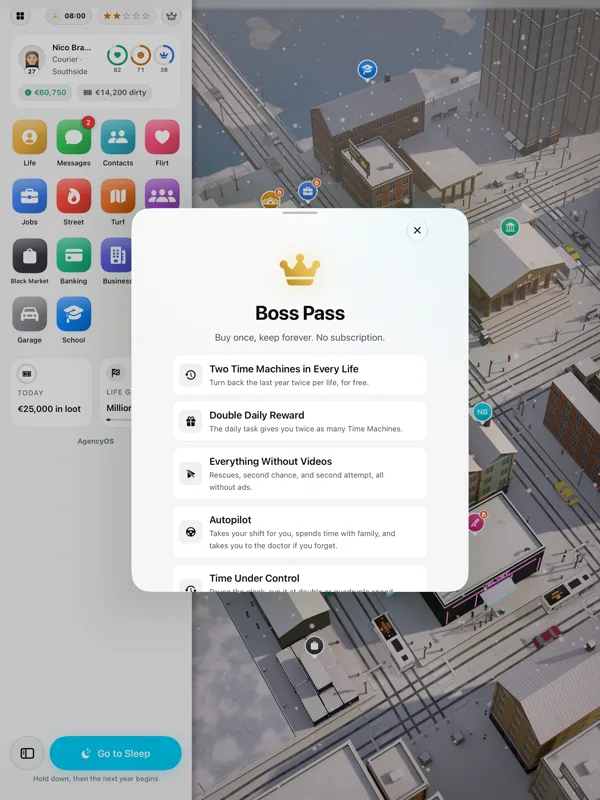Screen dimensions: 600x800
Task: Select Two Time Machines in Every Life
Action: tap(300, 375)
